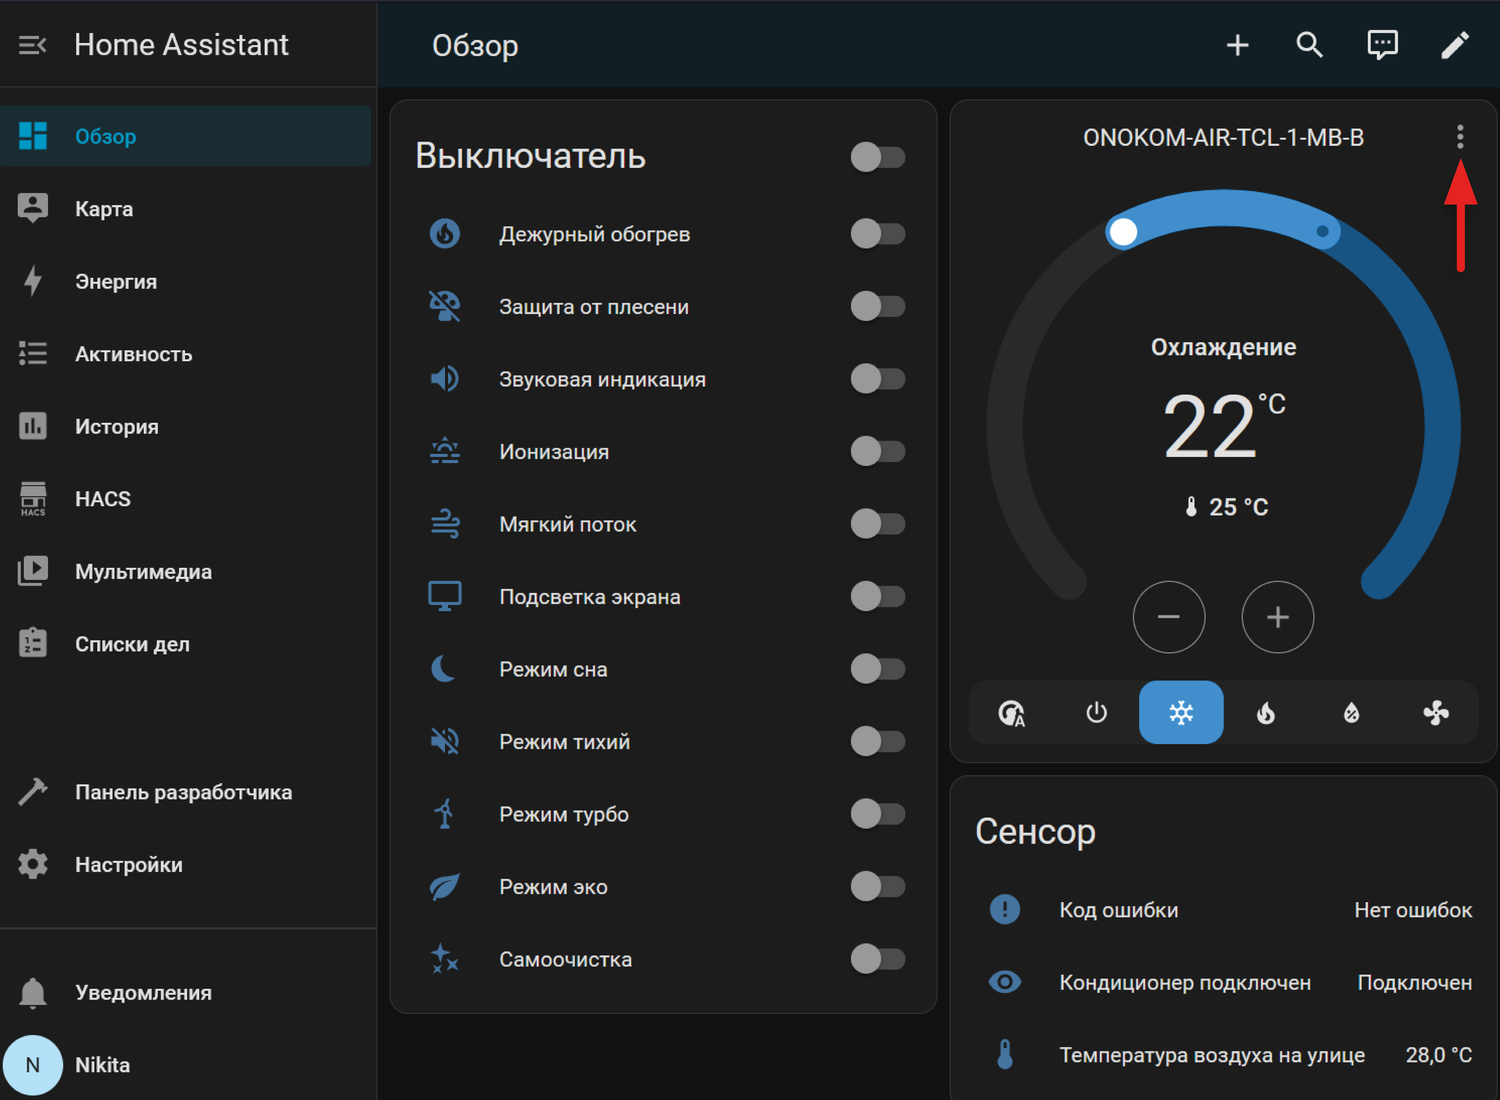Turn on Самоочистка toggle
The image size is (1500, 1100).
877,959
